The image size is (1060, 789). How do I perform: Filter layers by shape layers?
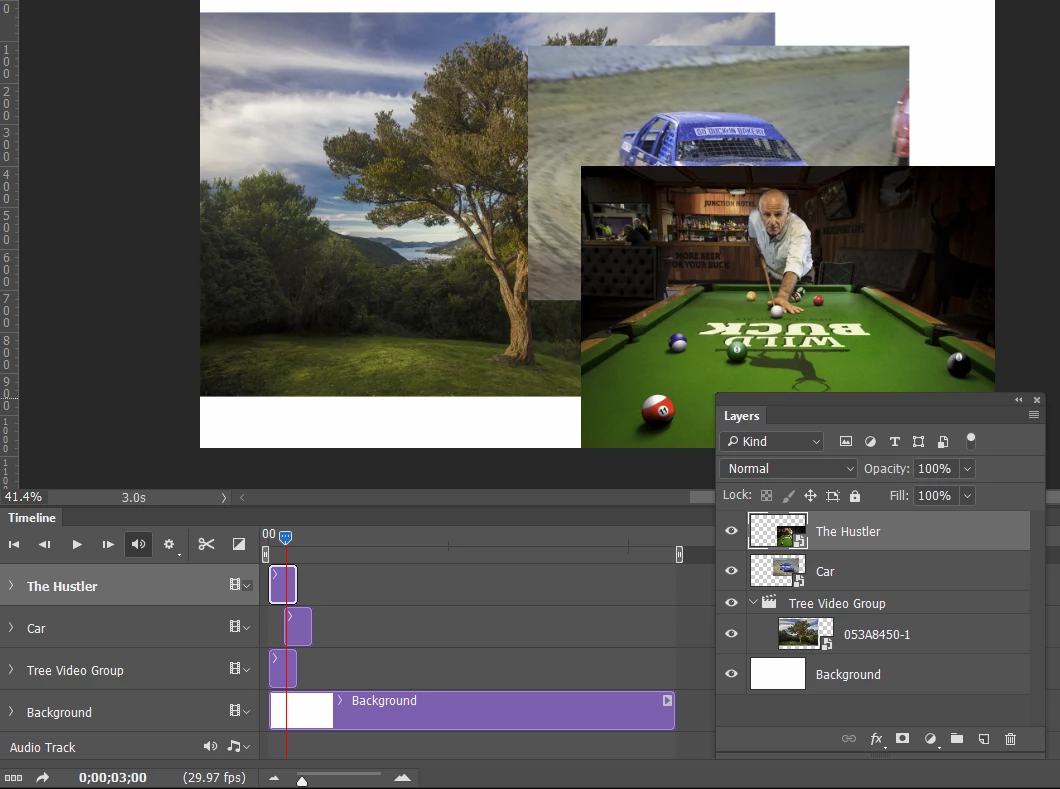[x=918, y=441]
